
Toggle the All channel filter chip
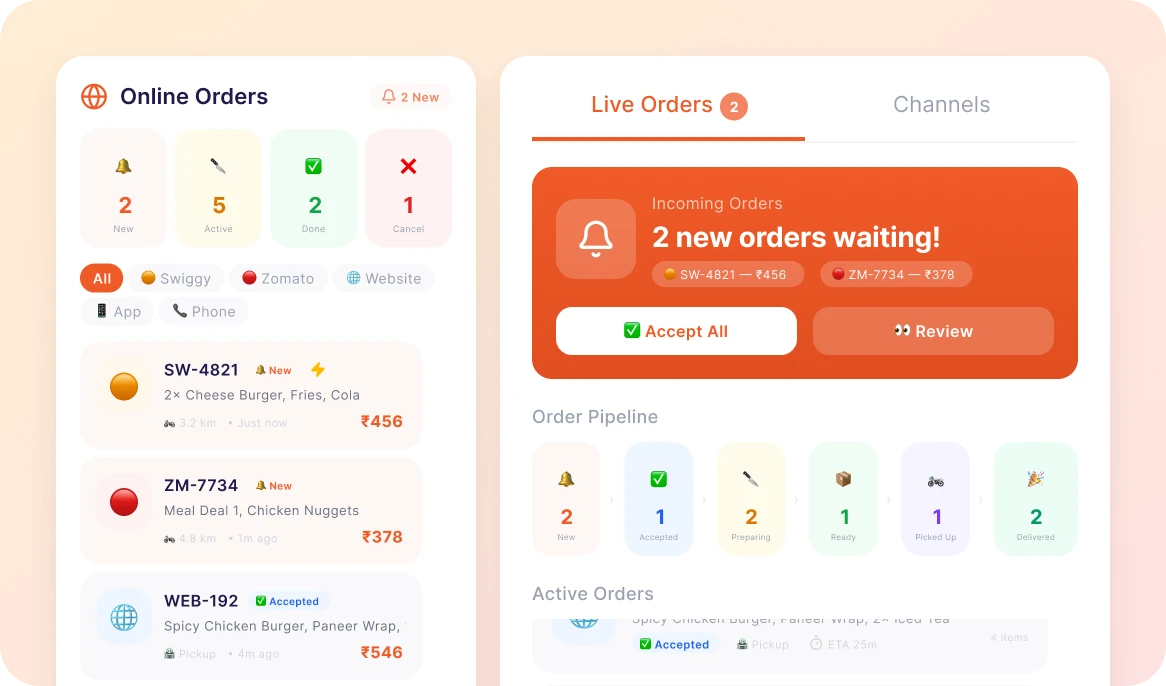click(102, 279)
